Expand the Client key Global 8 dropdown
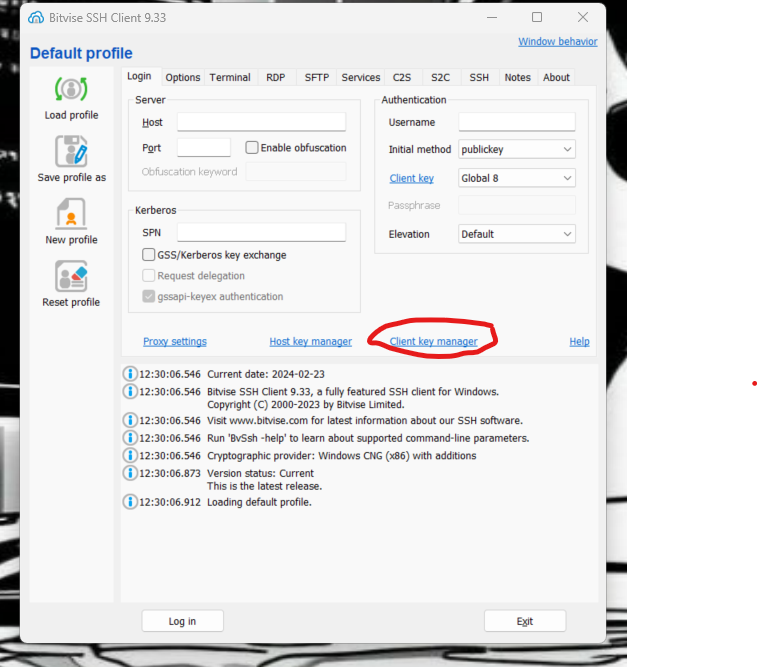This screenshot has width=757, height=667. click(517, 178)
